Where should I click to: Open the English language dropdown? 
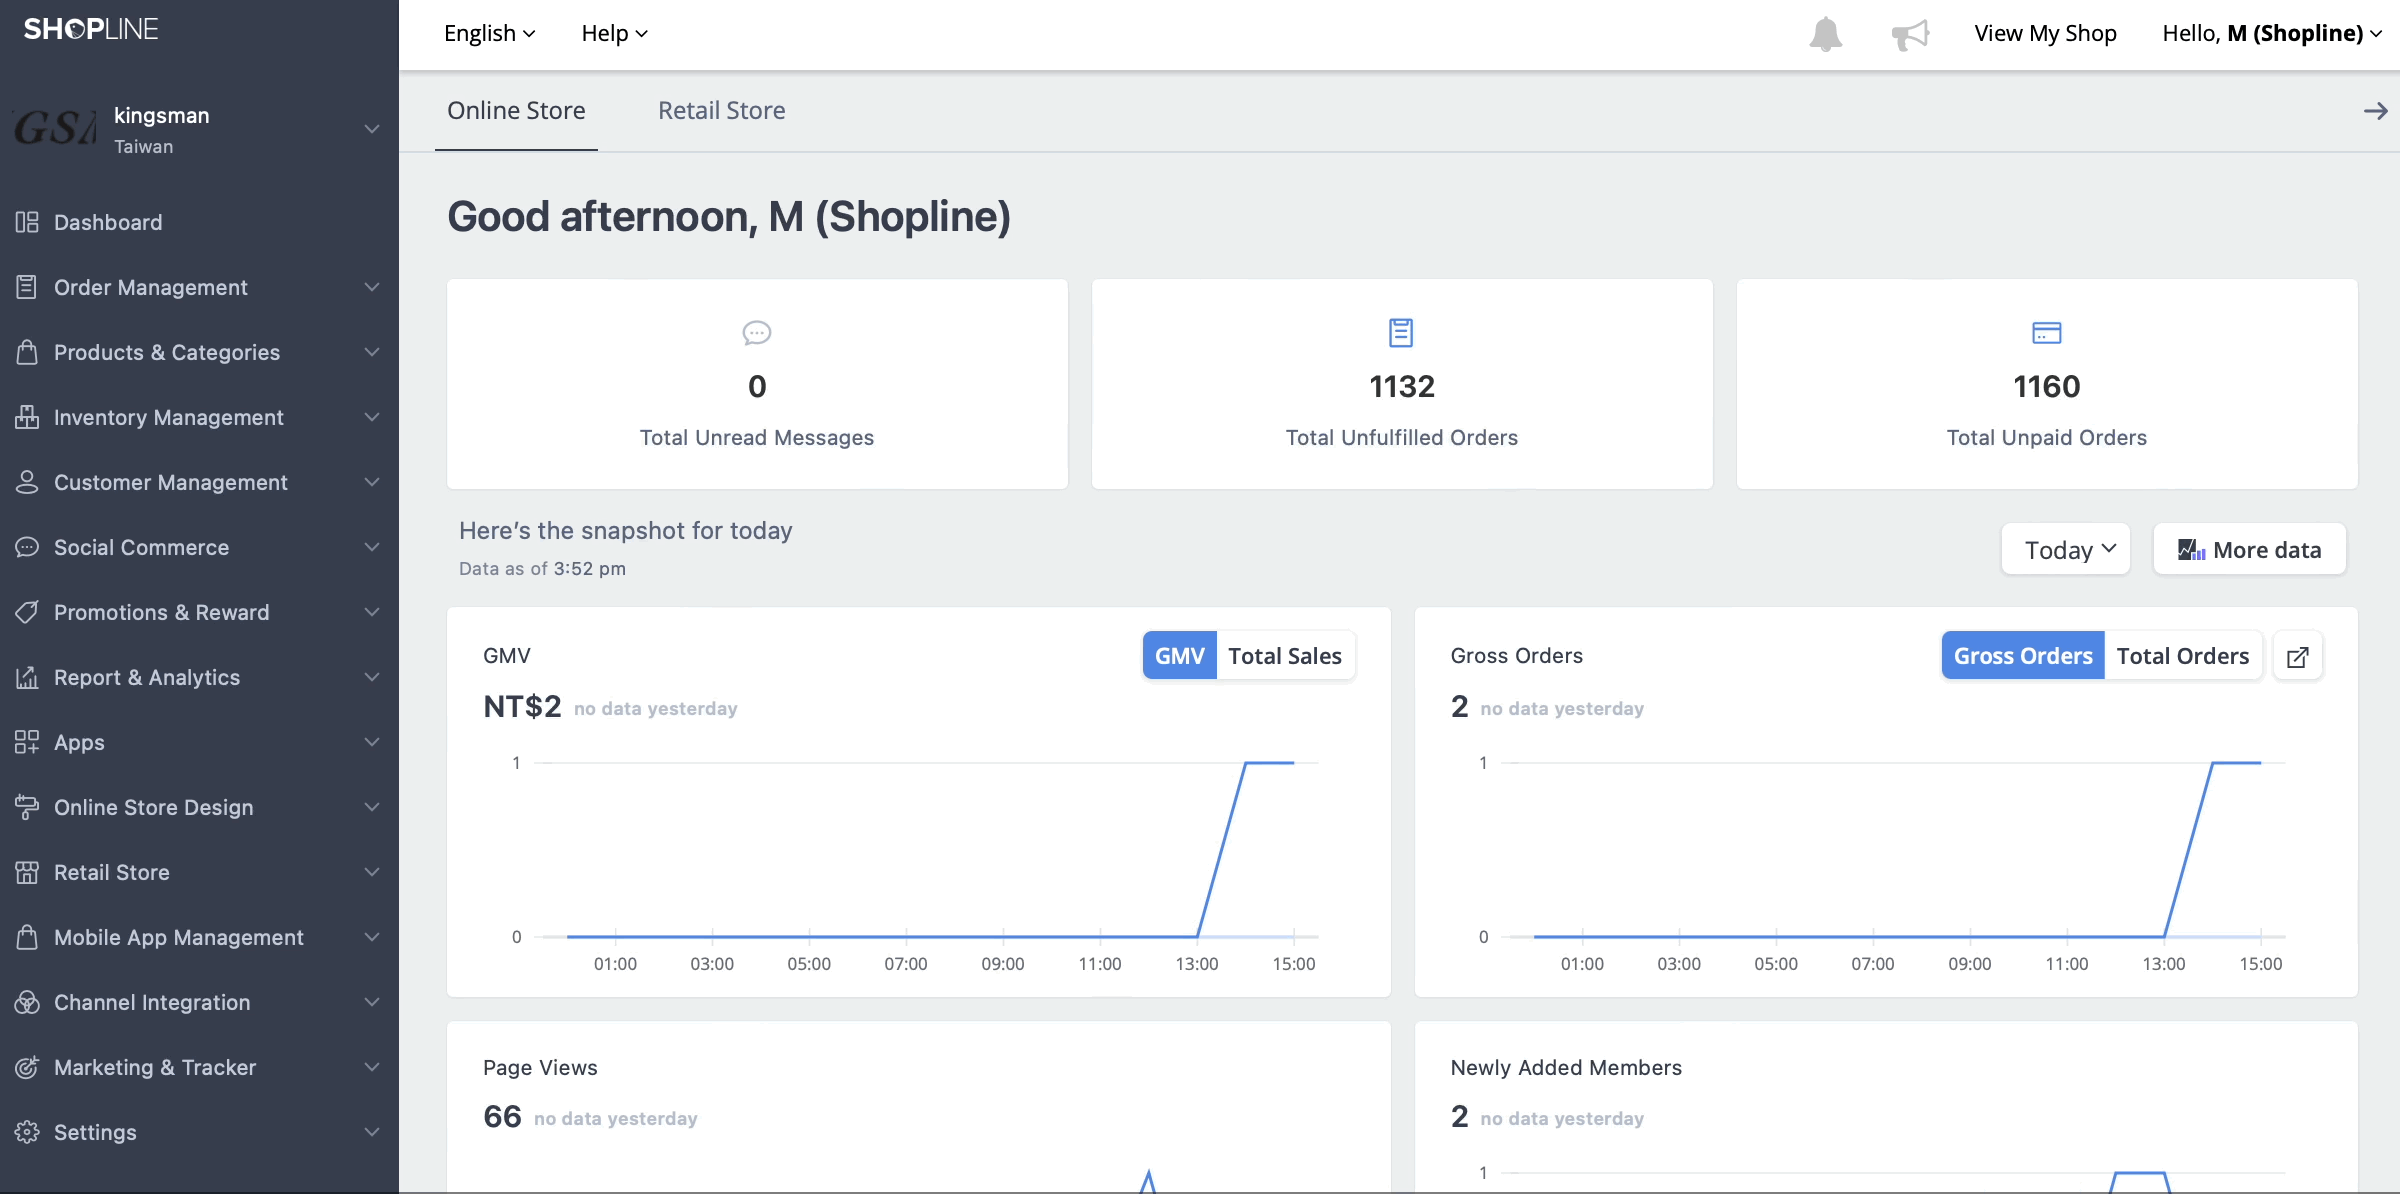pyautogui.click(x=489, y=33)
